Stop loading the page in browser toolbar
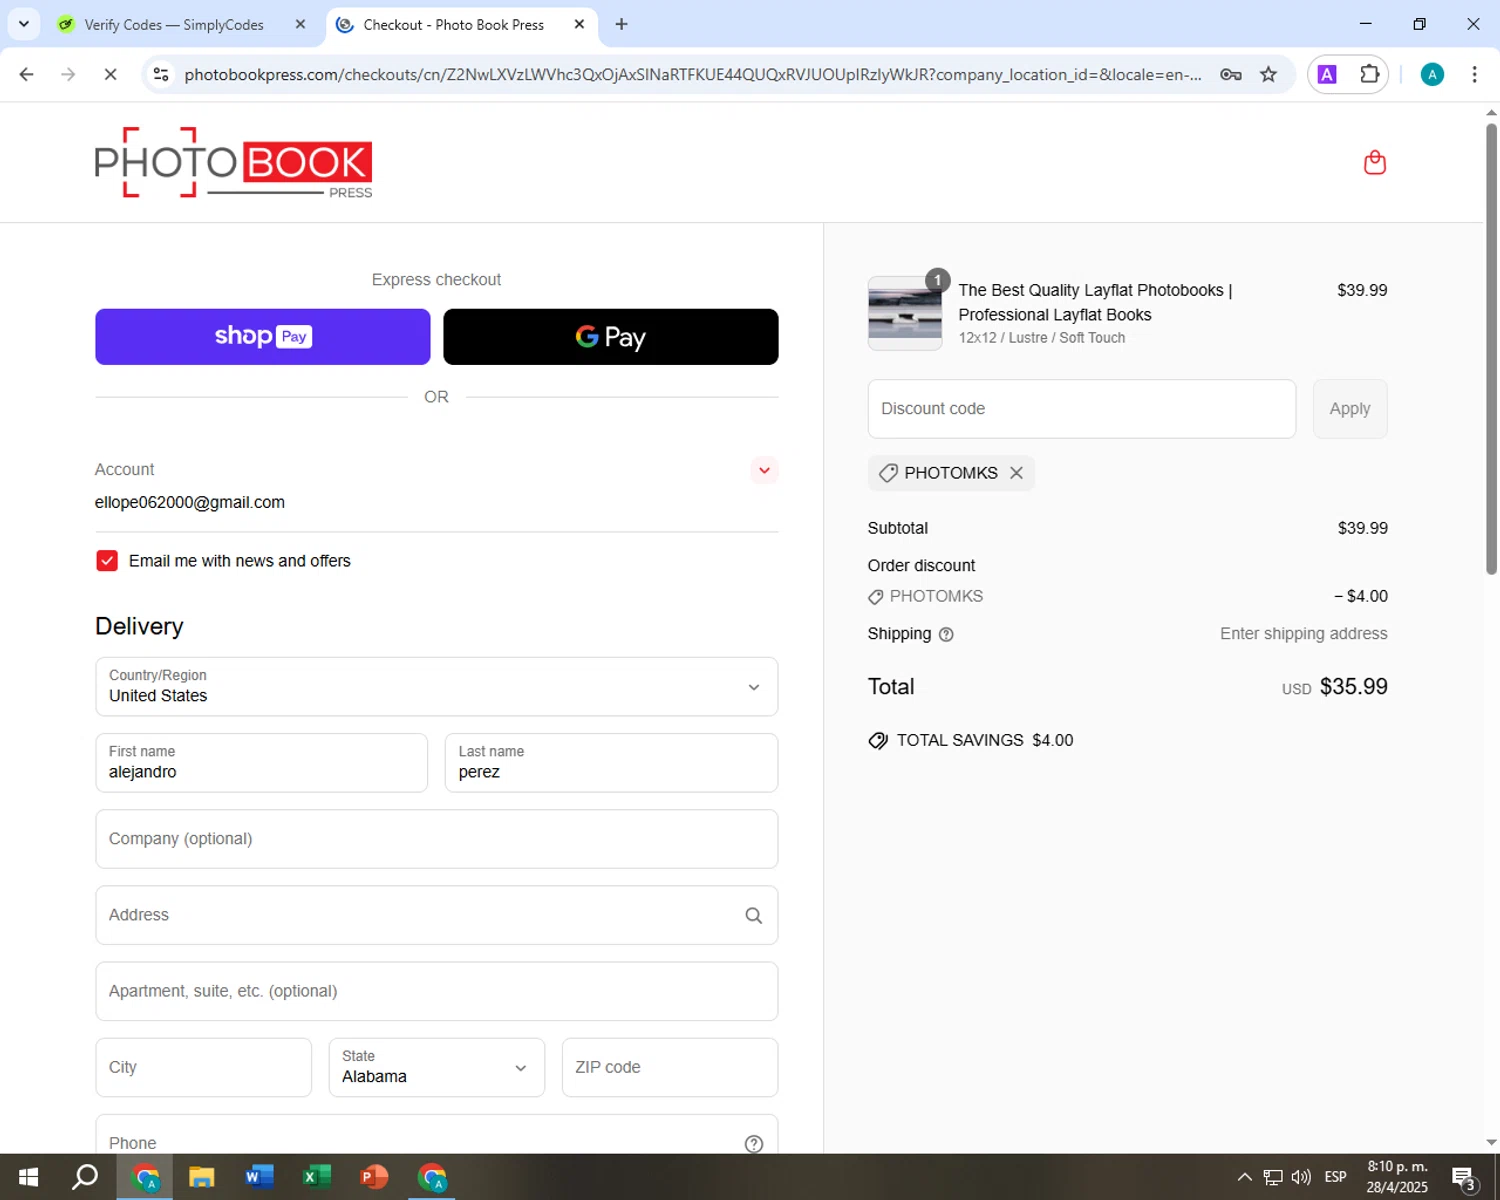This screenshot has height=1200, width=1500. click(x=110, y=74)
